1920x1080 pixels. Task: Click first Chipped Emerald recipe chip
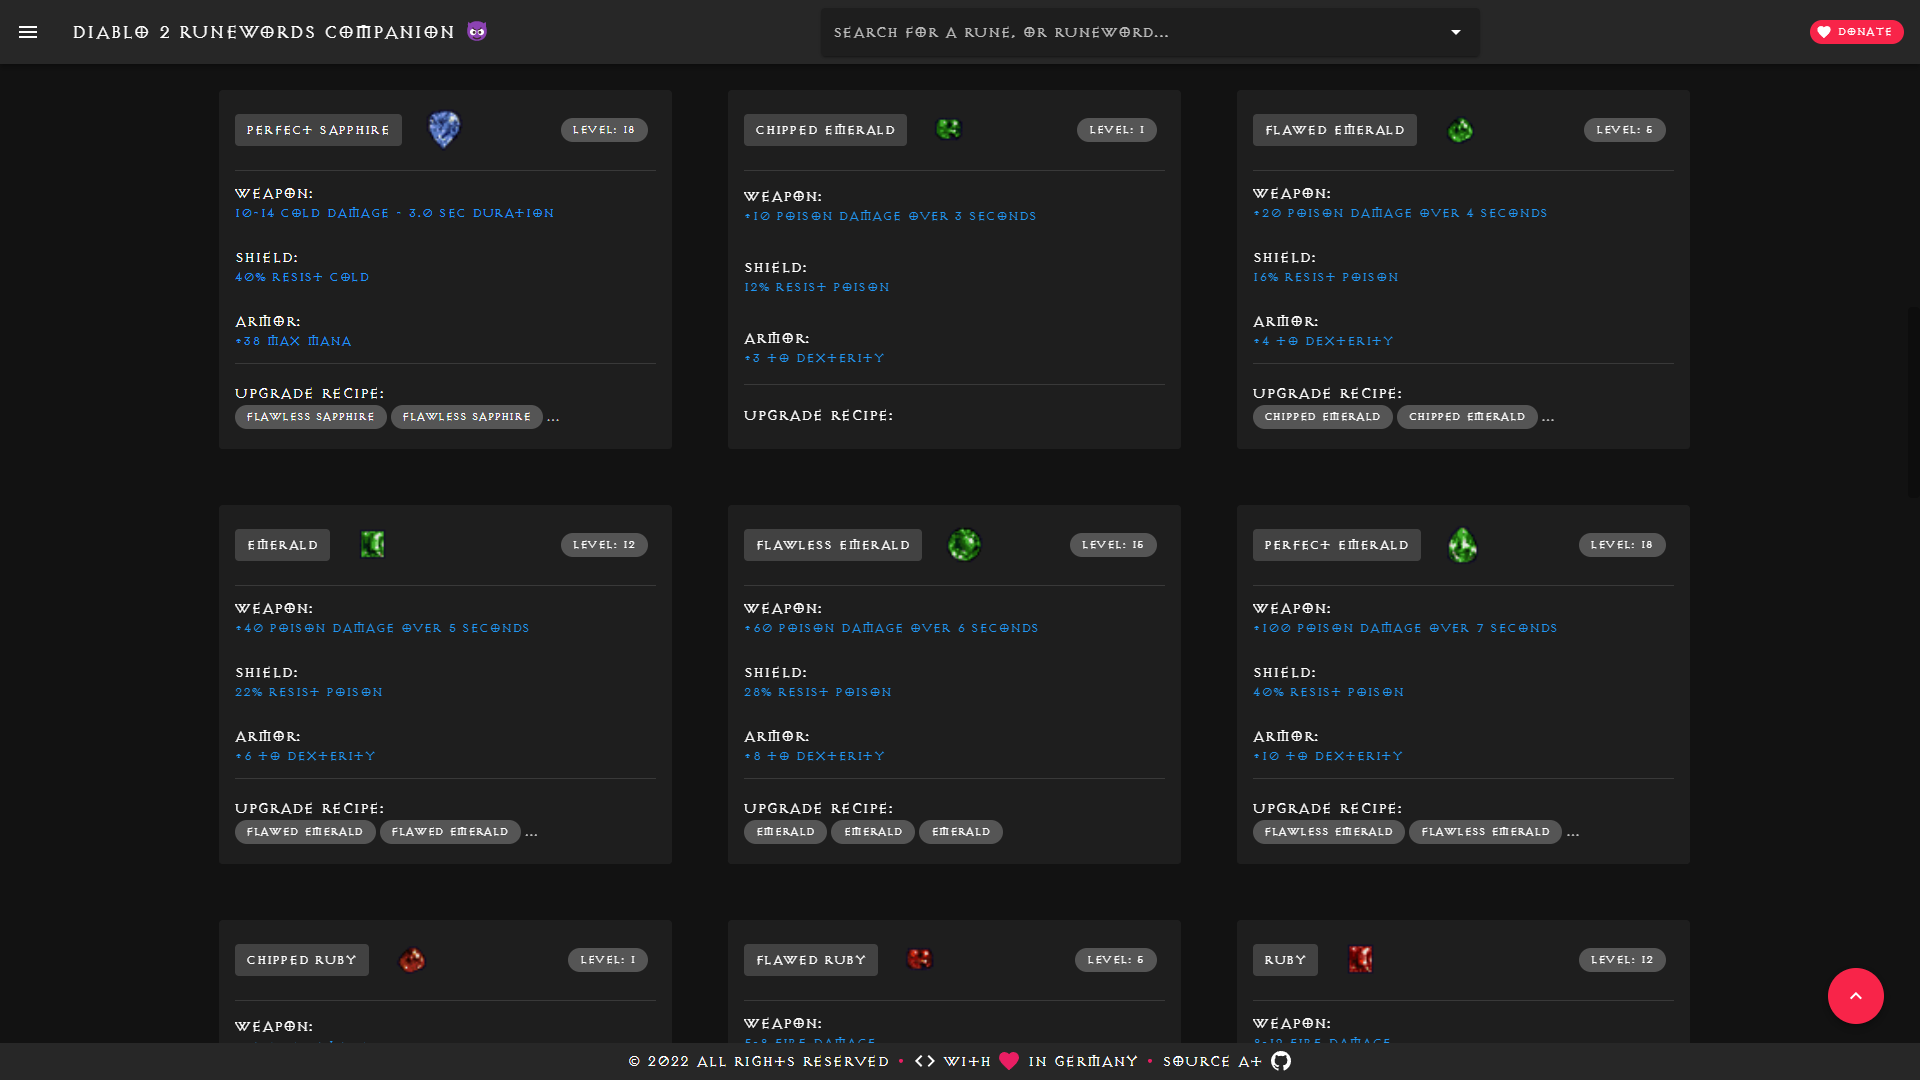click(1322, 417)
